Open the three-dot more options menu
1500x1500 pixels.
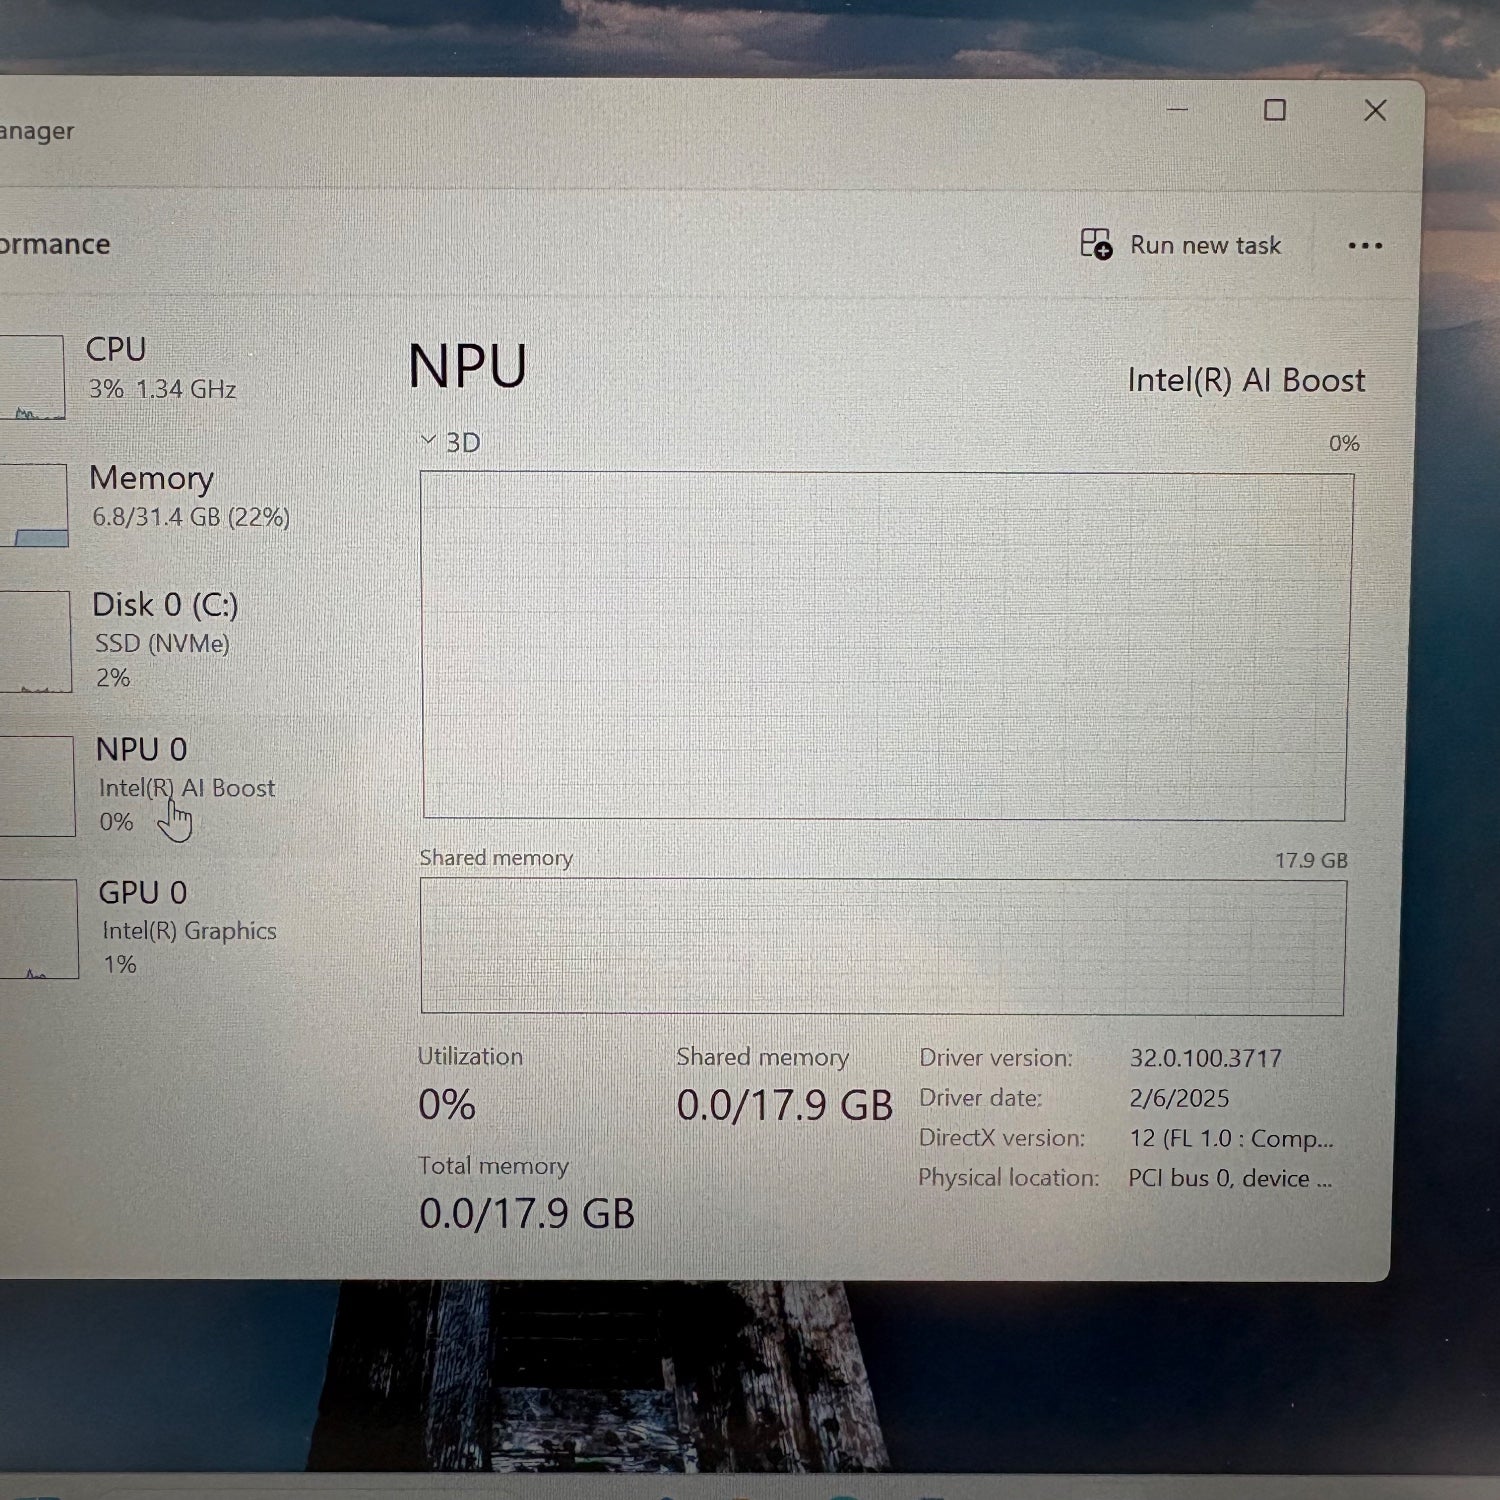tap(1364, 246)
